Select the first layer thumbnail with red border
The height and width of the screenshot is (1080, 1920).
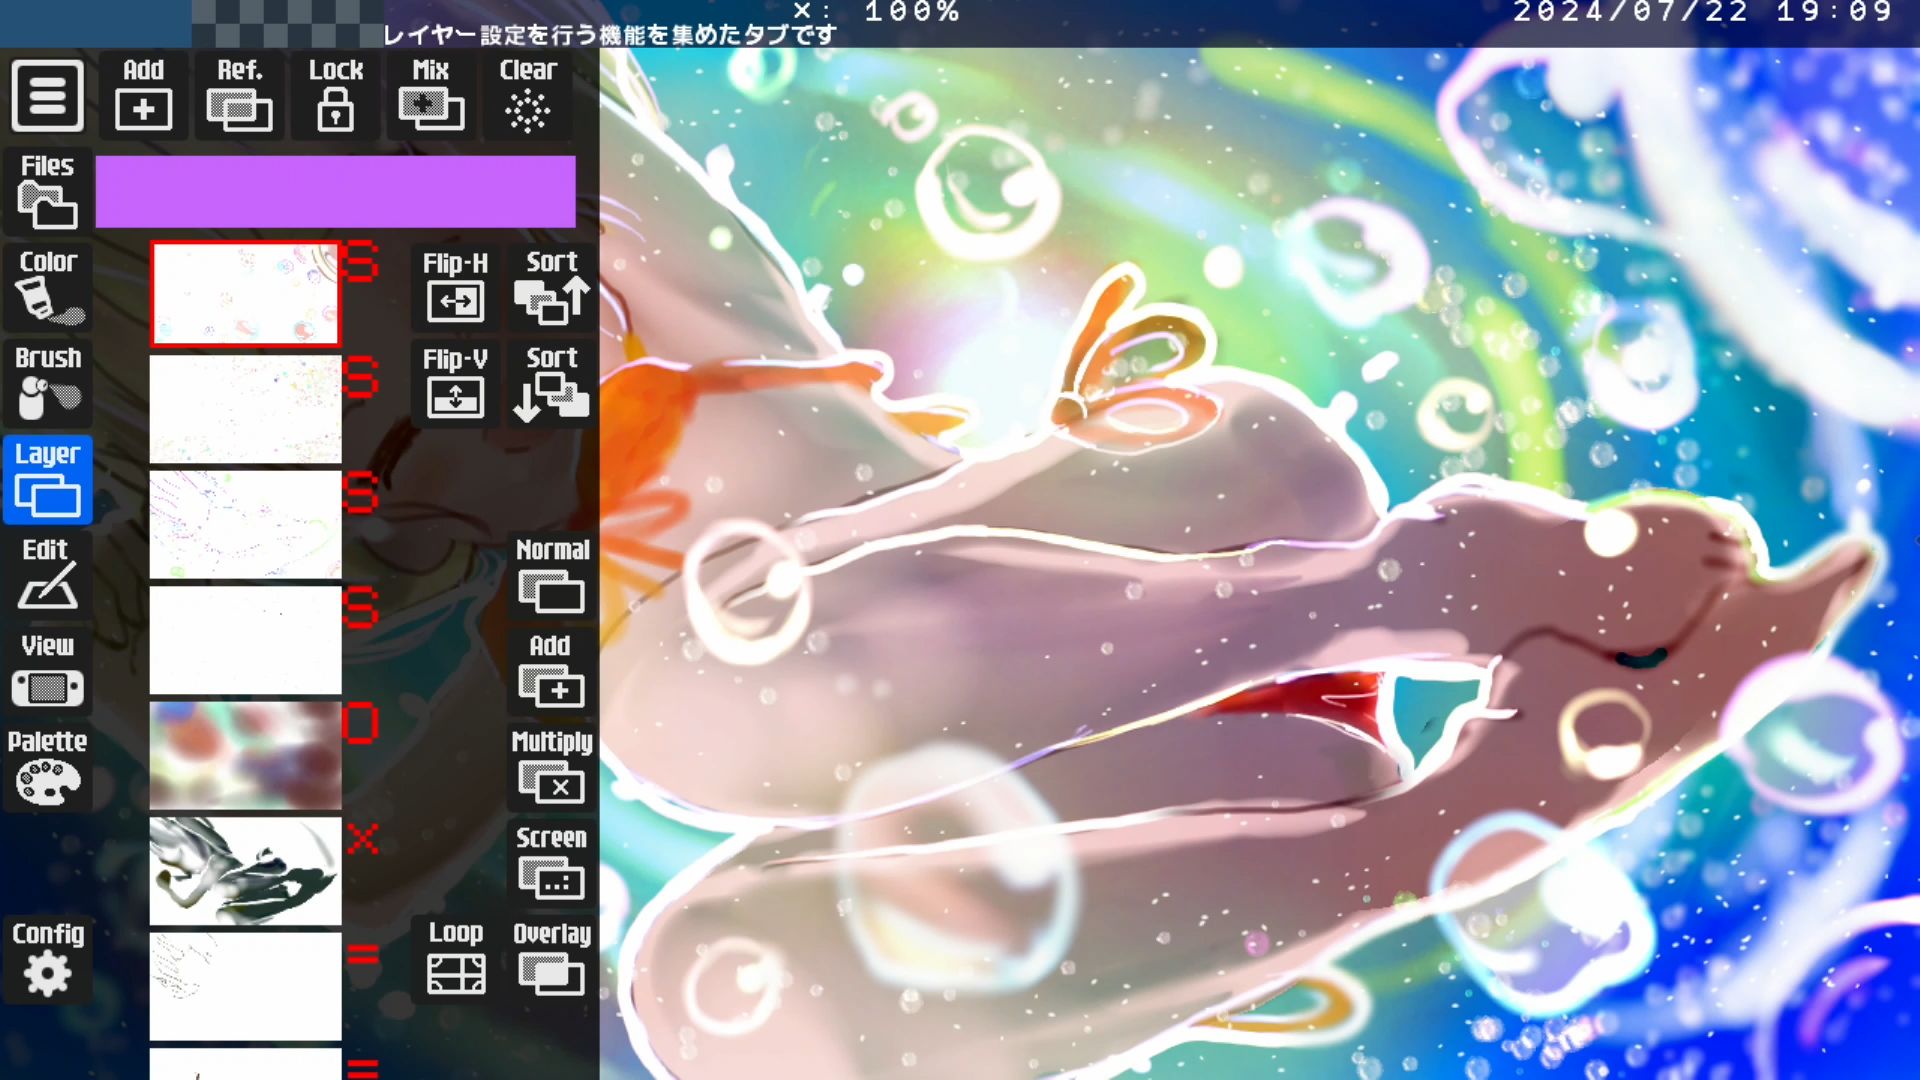pos(245,294)
